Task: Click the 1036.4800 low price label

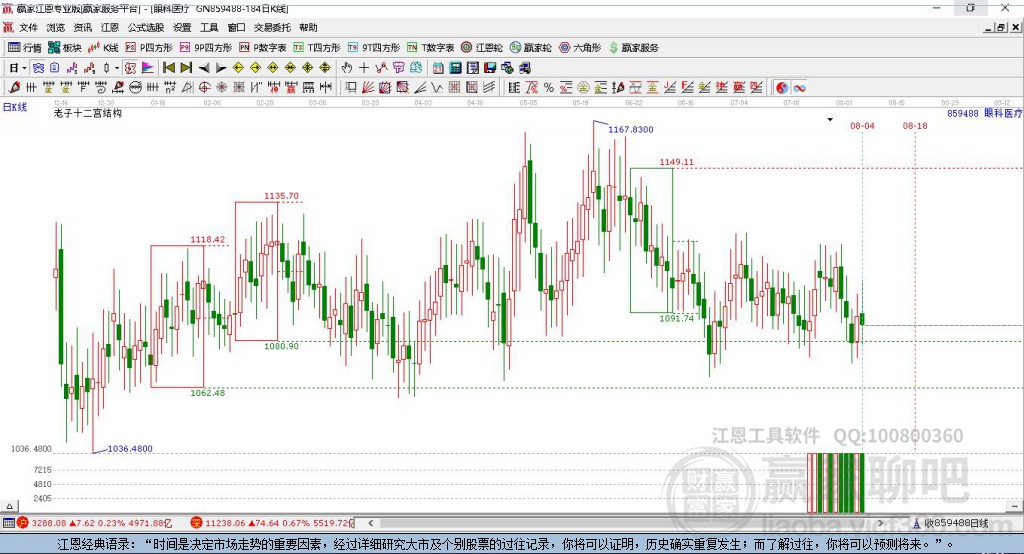Action: 130,449
